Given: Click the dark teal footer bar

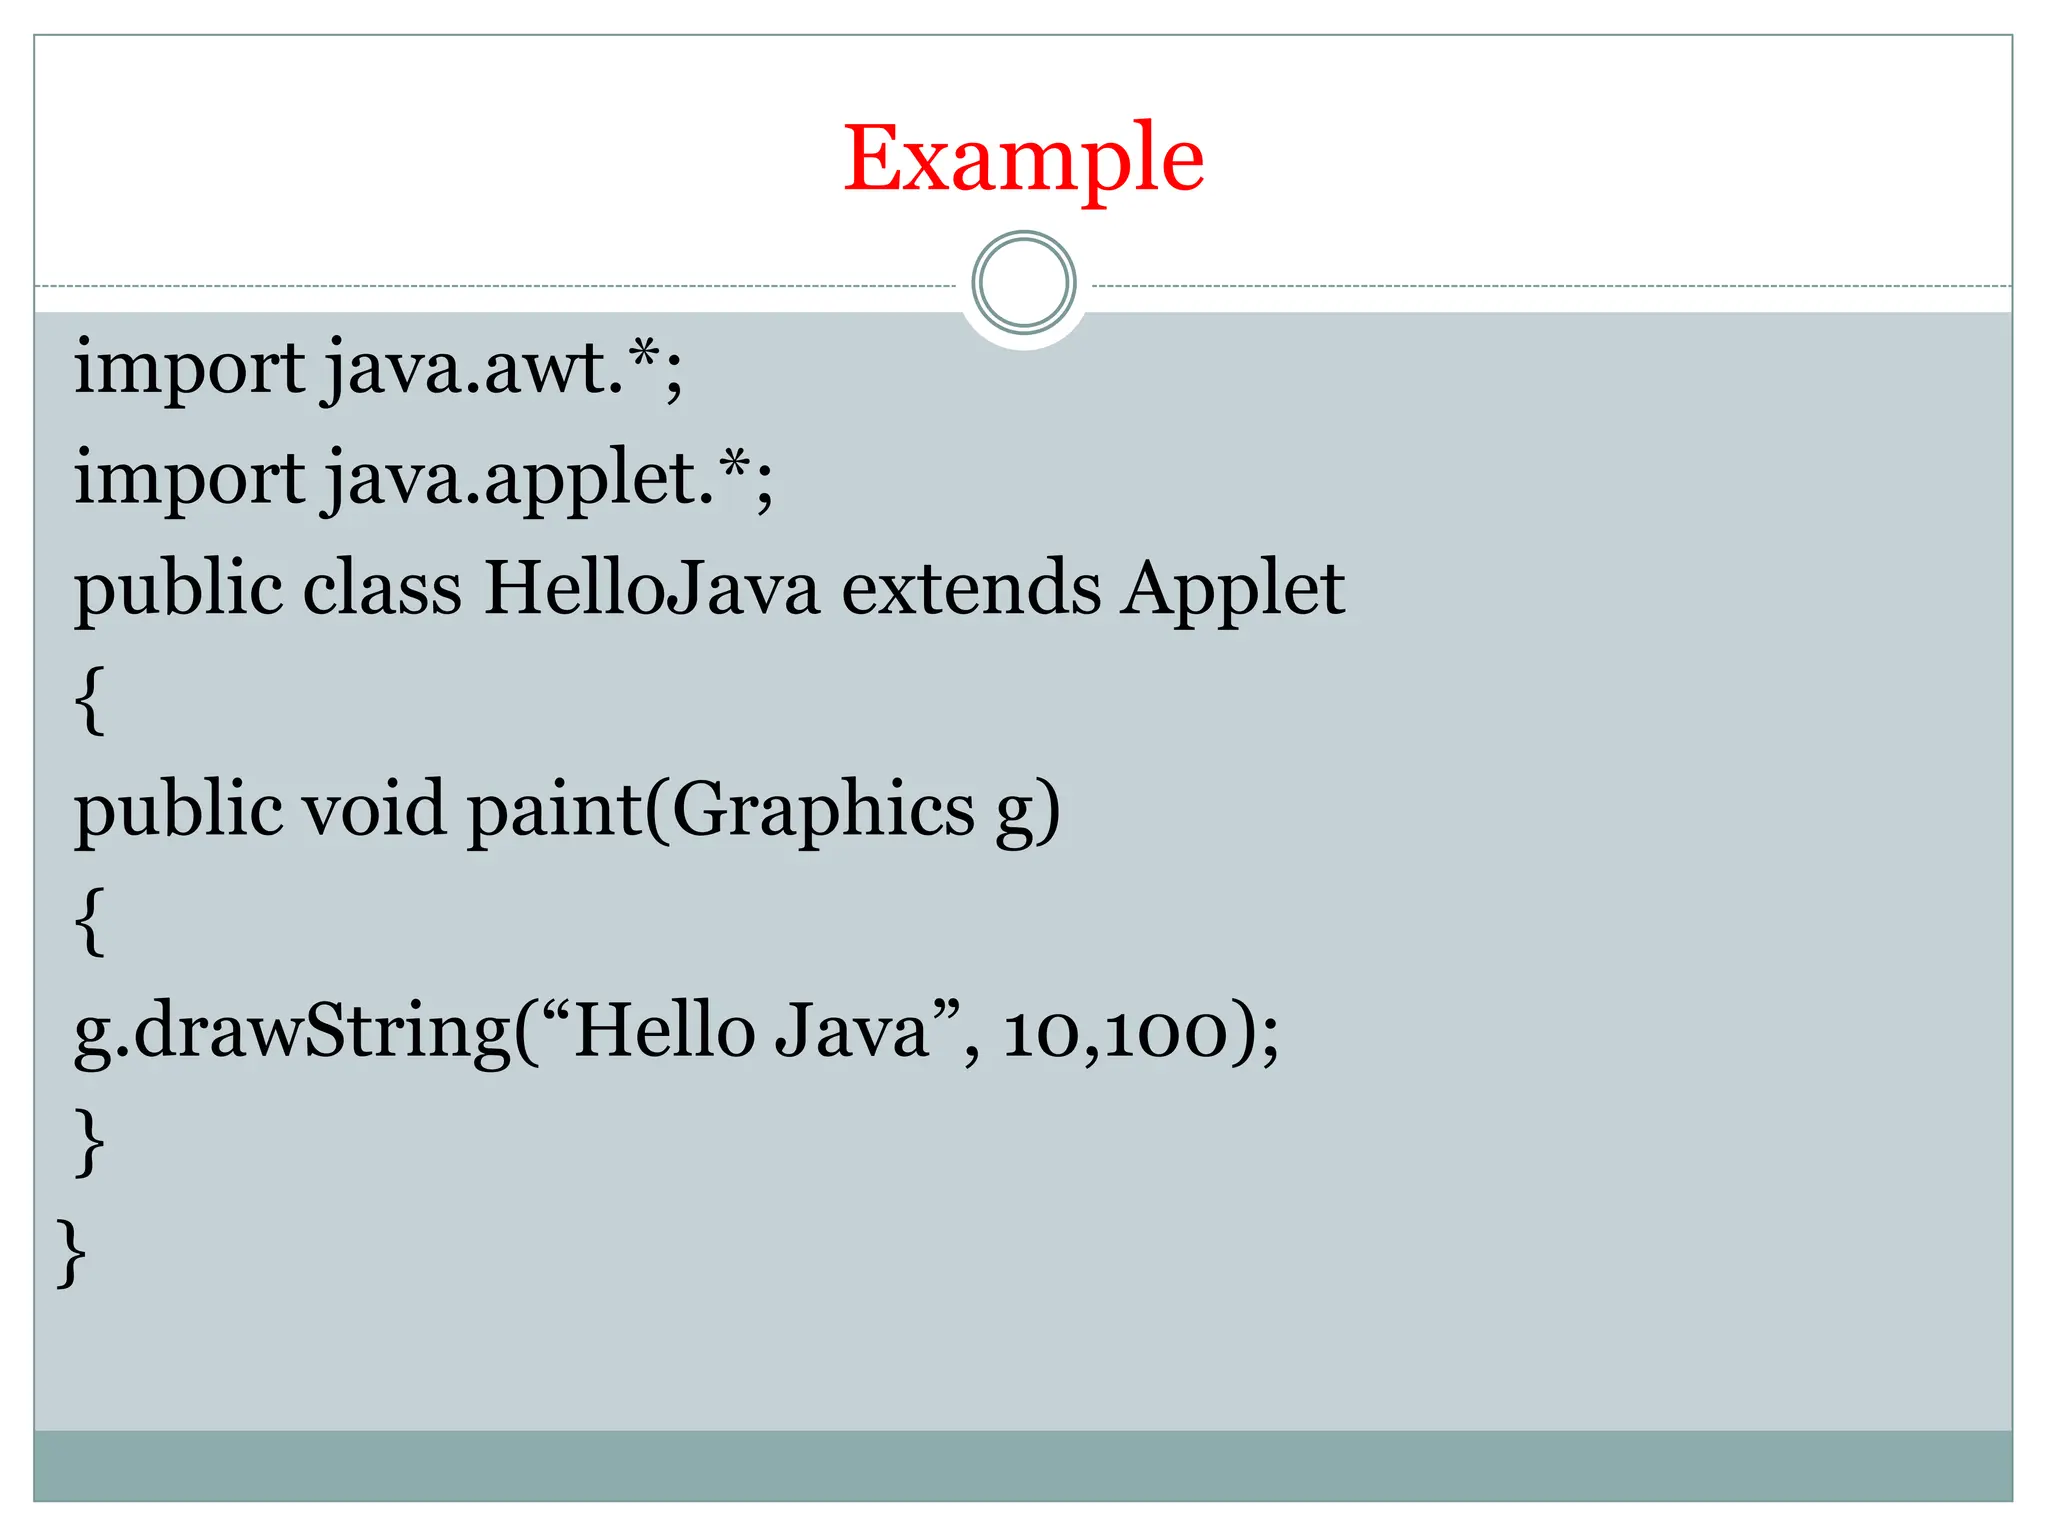Looking at the screenshot, I should click(1023, 1465).
